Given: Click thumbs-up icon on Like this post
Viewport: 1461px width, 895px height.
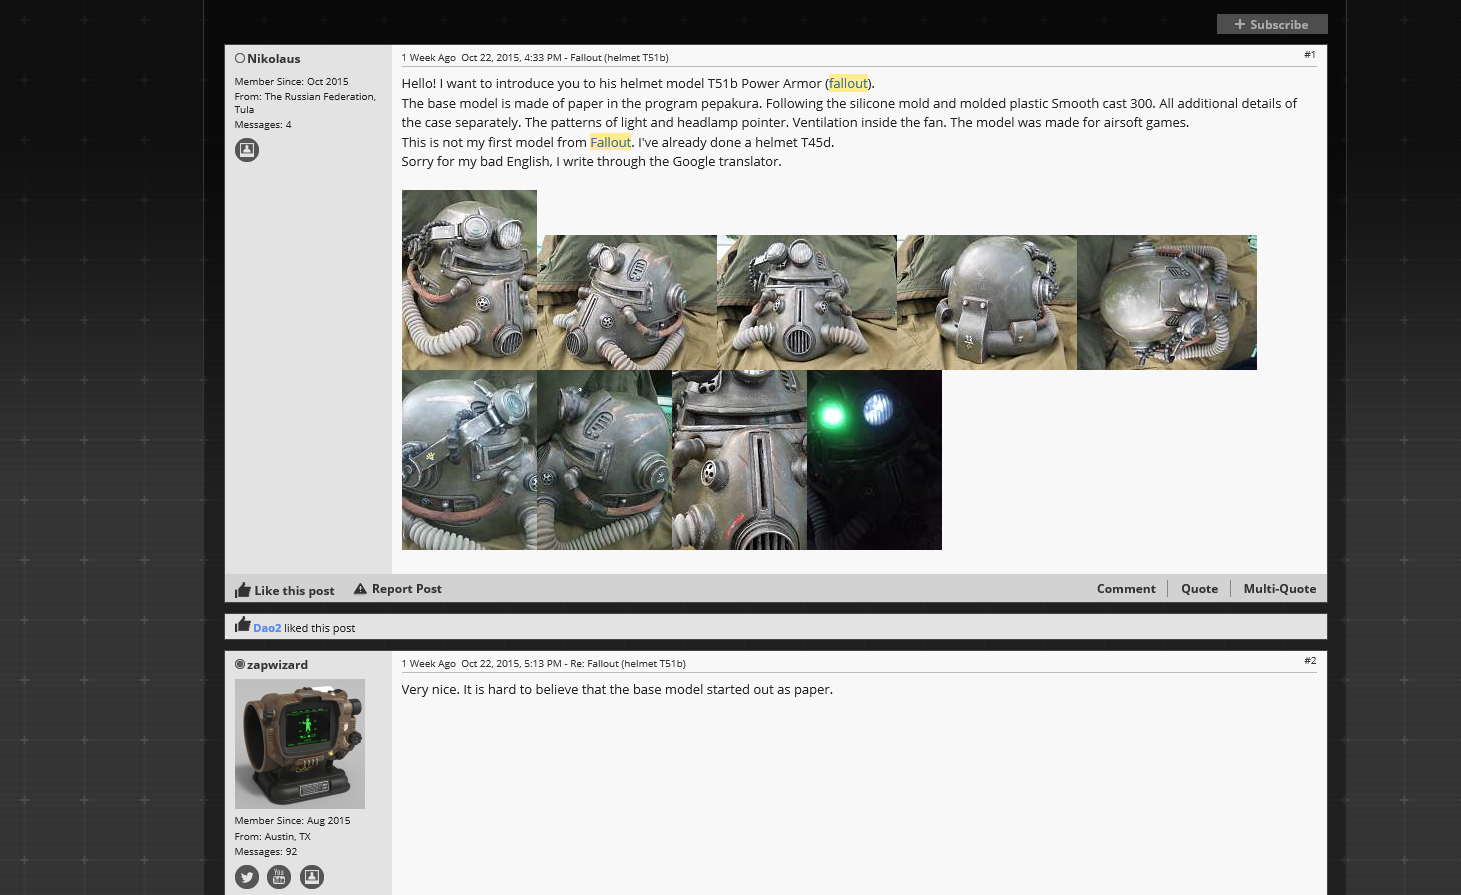Looking at the screenshot, I should 243,589.
